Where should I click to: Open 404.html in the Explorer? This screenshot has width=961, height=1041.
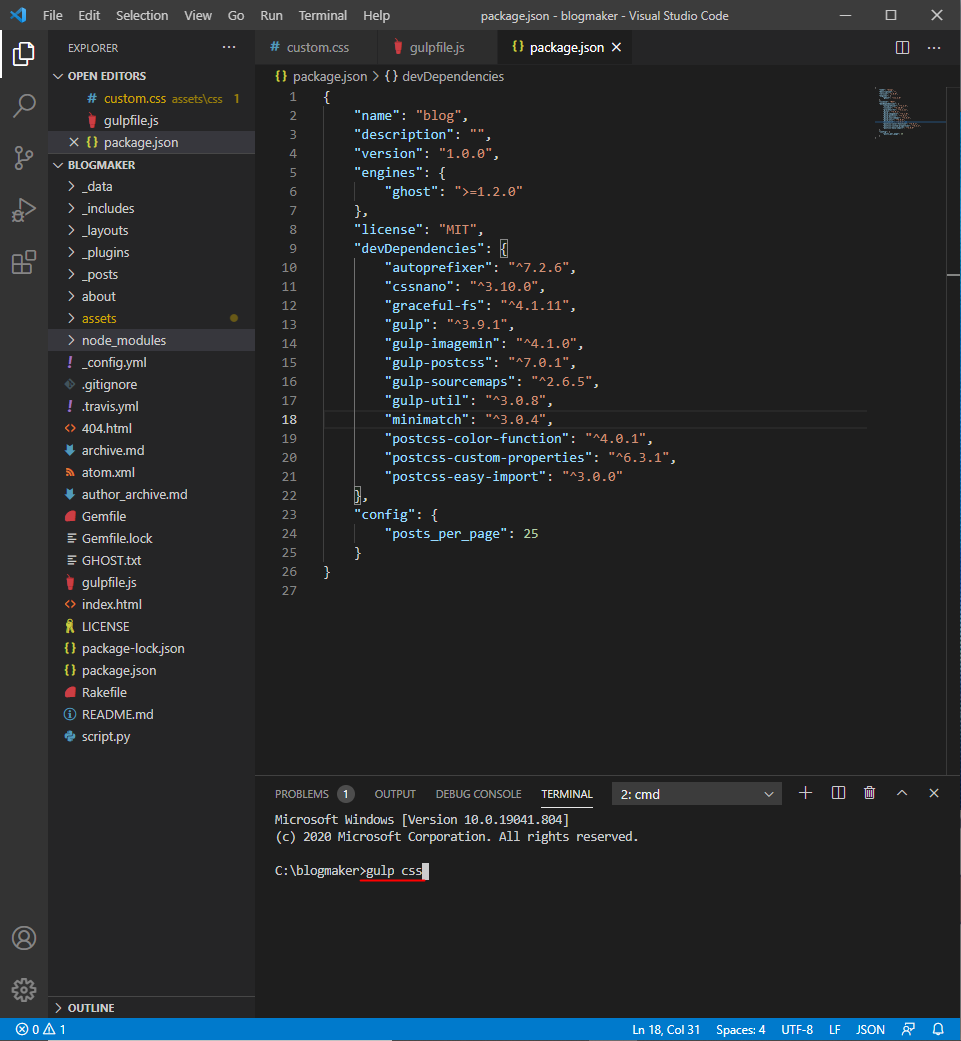tap(151, 428)
